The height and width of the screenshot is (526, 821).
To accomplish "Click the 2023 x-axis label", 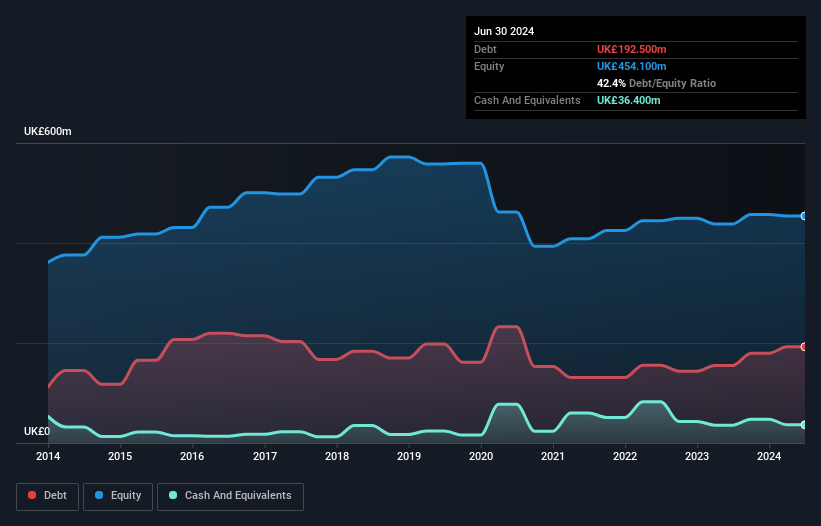I will coord(697,456).
